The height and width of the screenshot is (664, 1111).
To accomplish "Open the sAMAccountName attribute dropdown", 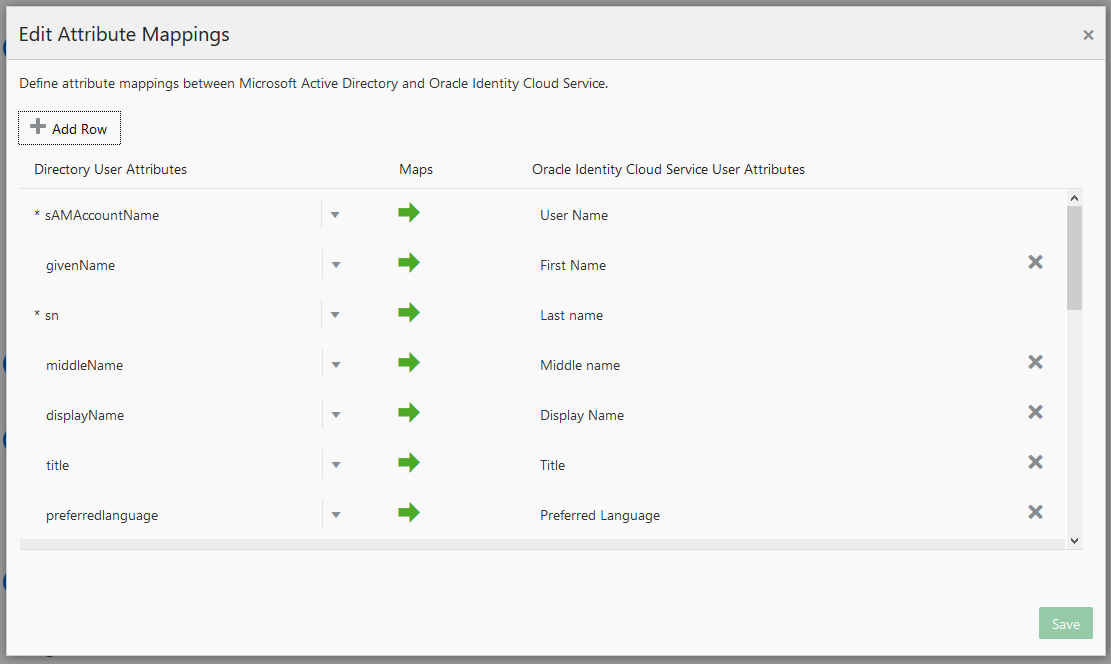I will coord(335,214).
